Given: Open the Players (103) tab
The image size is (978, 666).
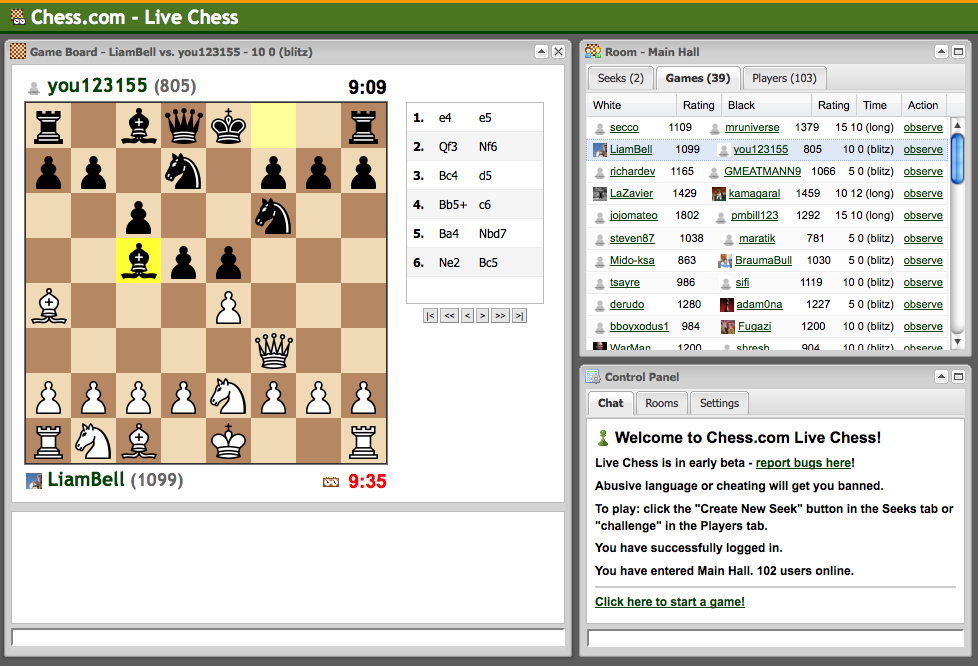Looking at the screenshot, I should click(x=784, y=79).
